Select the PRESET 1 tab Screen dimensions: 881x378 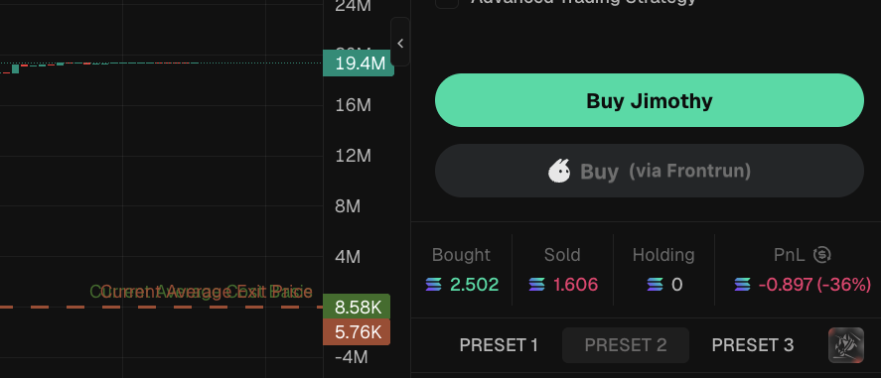499,345
